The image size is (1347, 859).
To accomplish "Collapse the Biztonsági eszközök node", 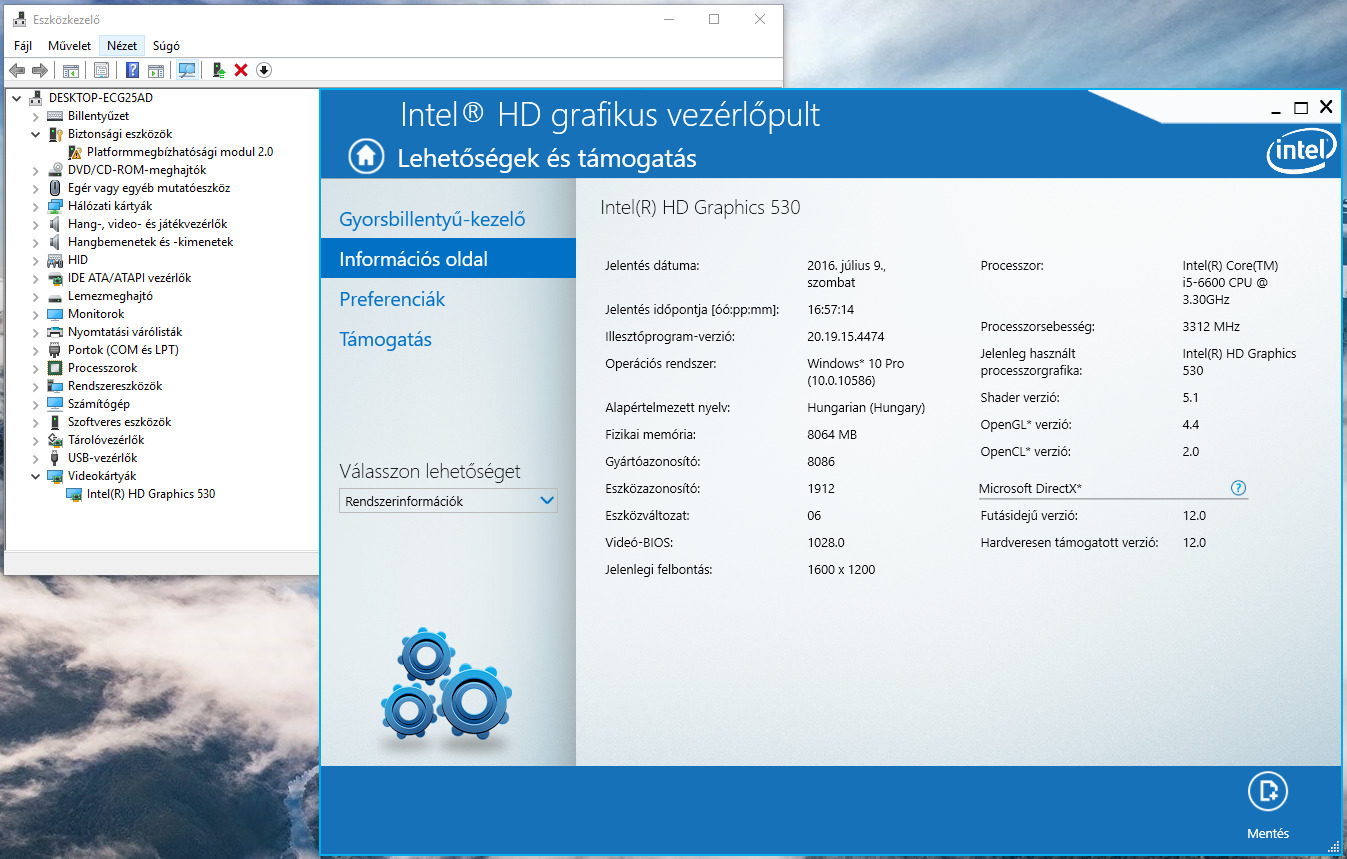I will [36, 134].
